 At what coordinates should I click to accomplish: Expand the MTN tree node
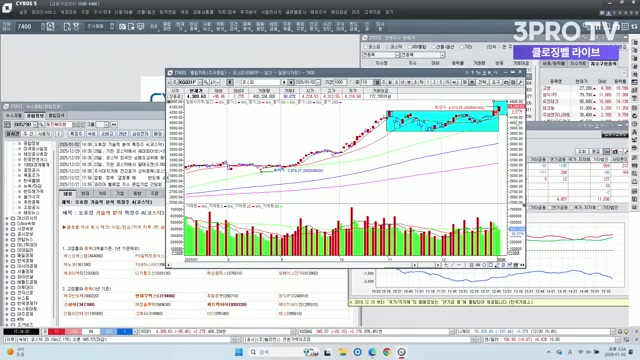[x=7, y=320]
